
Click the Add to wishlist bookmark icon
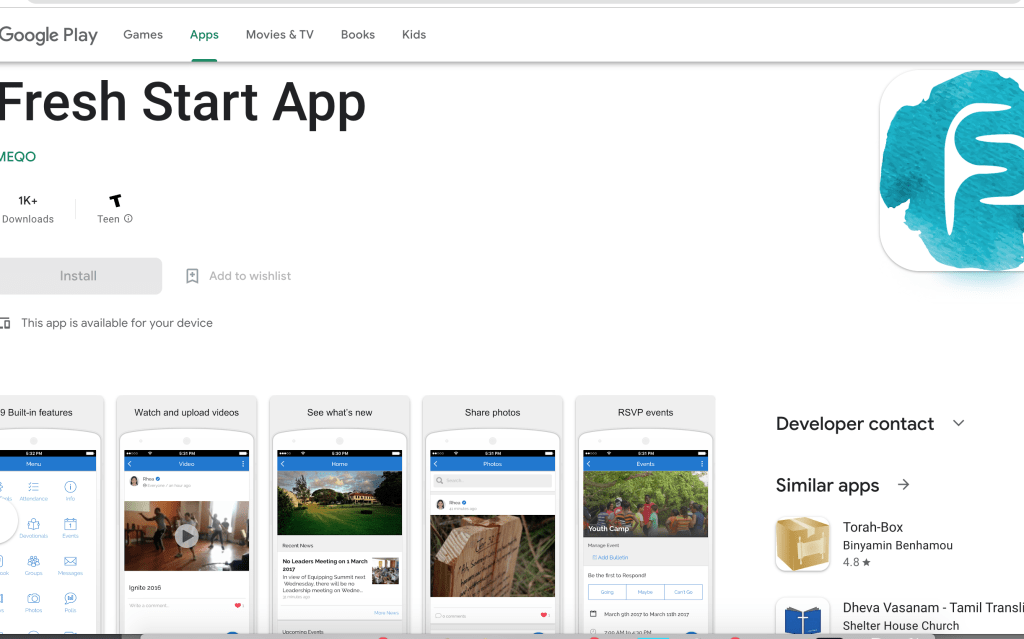[193, 276]
